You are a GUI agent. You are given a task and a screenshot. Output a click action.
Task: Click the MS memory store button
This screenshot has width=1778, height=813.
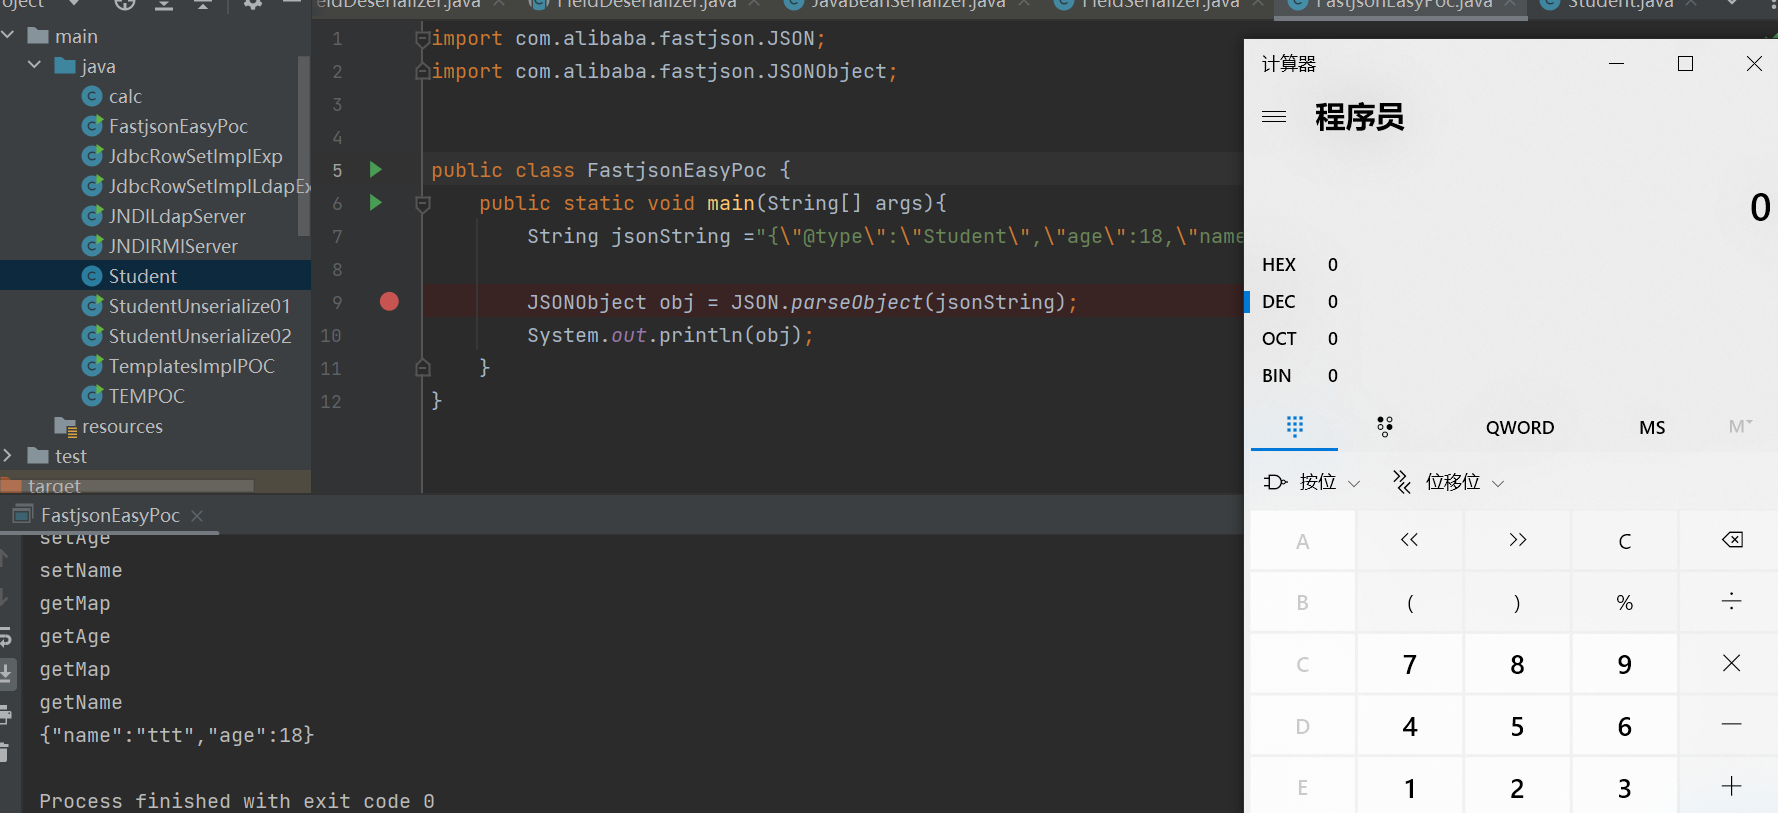[x=1652, y=427]
